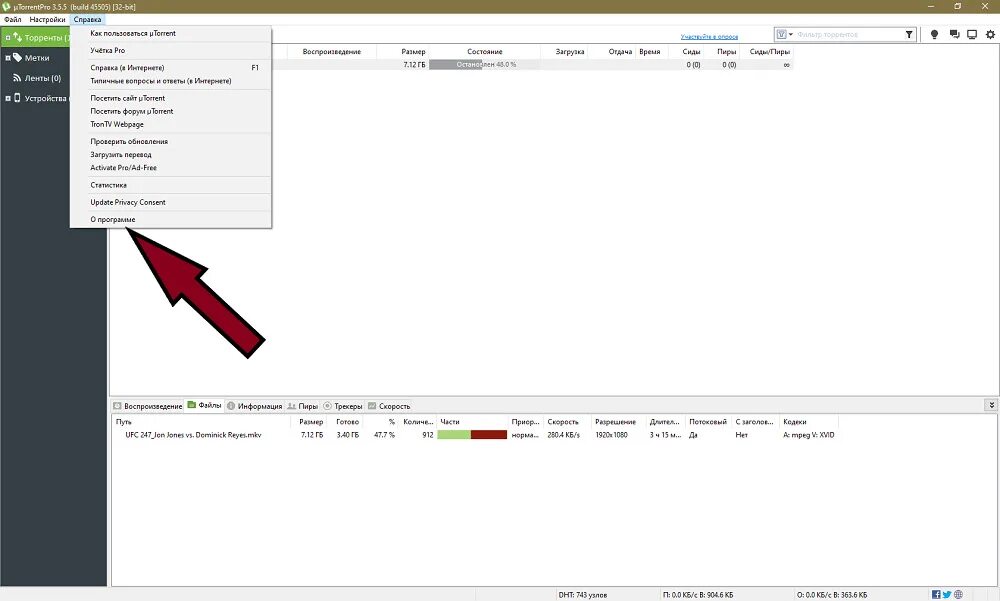This screenshot has height=601, width=1000.
Task: Switch to the Пиры tab
Action: point(302,406)
